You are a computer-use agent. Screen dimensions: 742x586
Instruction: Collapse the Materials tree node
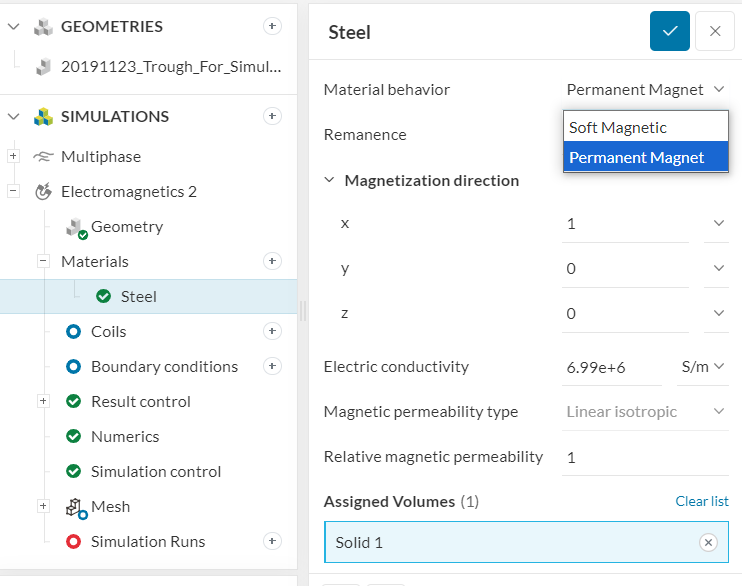(44, 261)
